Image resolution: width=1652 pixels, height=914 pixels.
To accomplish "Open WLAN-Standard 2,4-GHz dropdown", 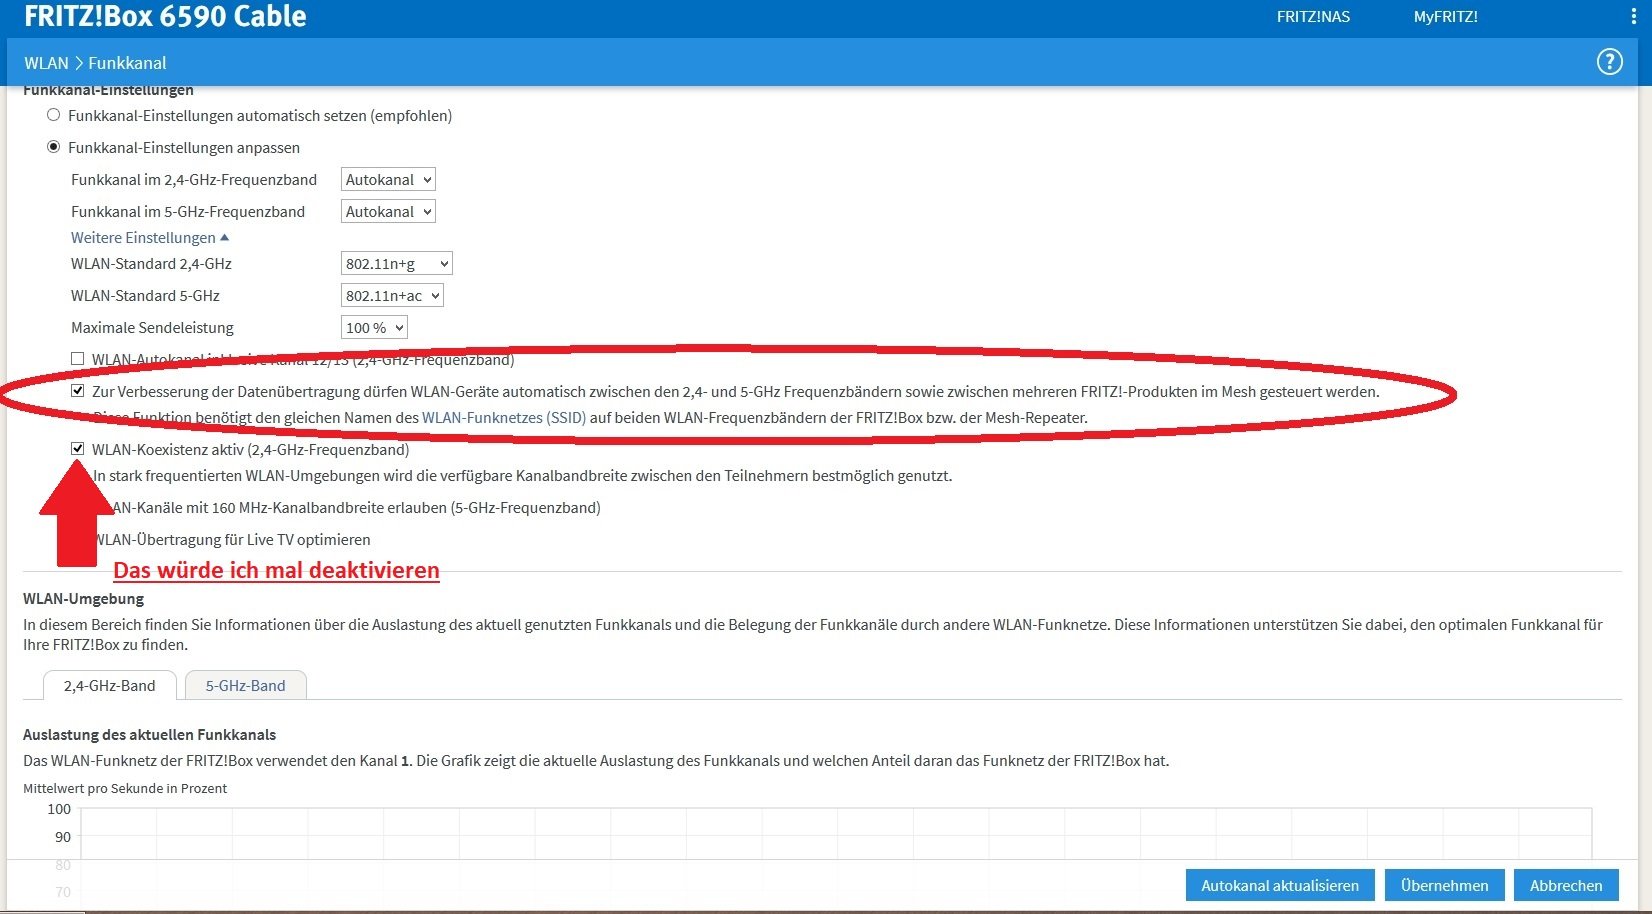I will pyautogui.click(x=397, y=264).
